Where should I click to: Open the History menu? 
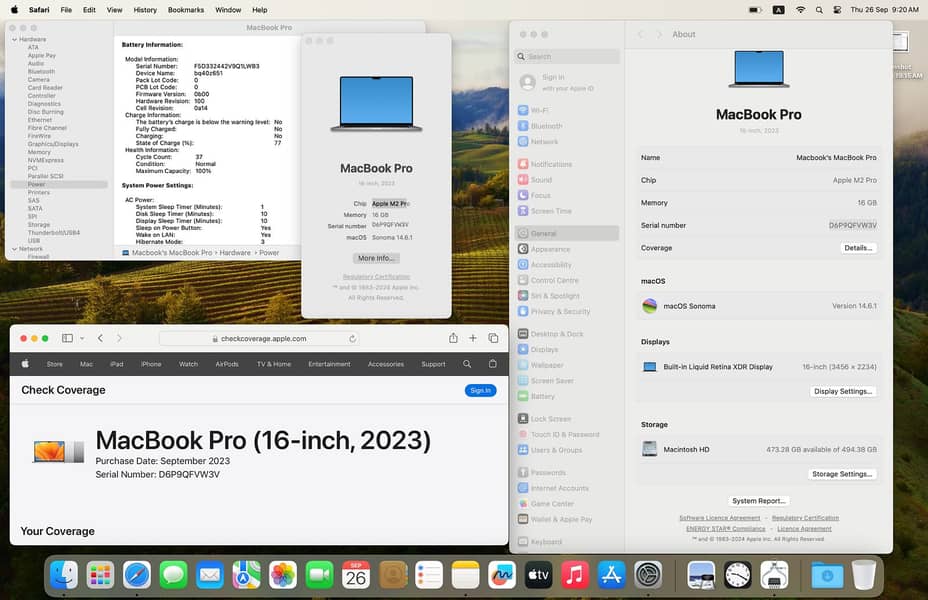pyautogui.click(x=145, y=9)
